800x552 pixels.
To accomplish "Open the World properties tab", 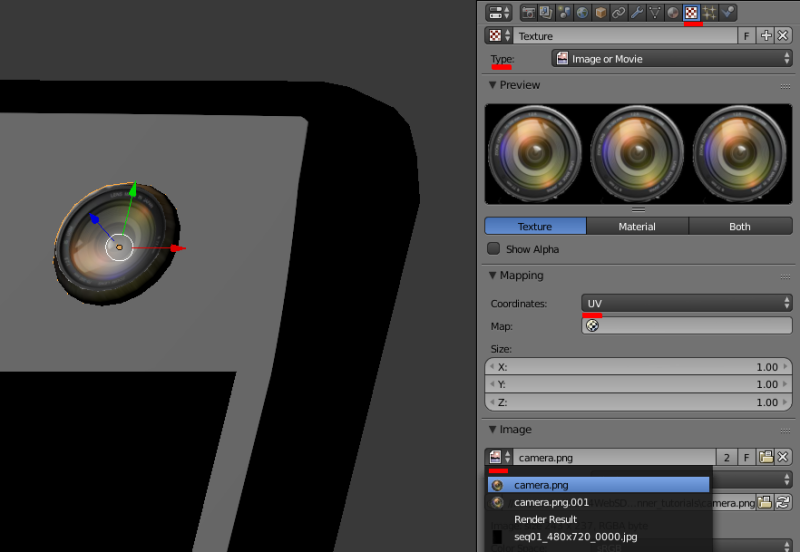I will [582, 12].
